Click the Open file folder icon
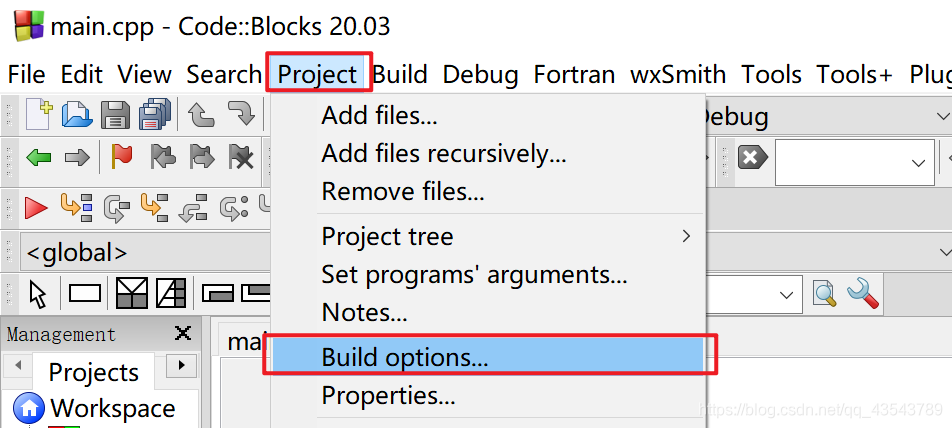This screenshot has height=428, width=952. click(x=77, y=114)
